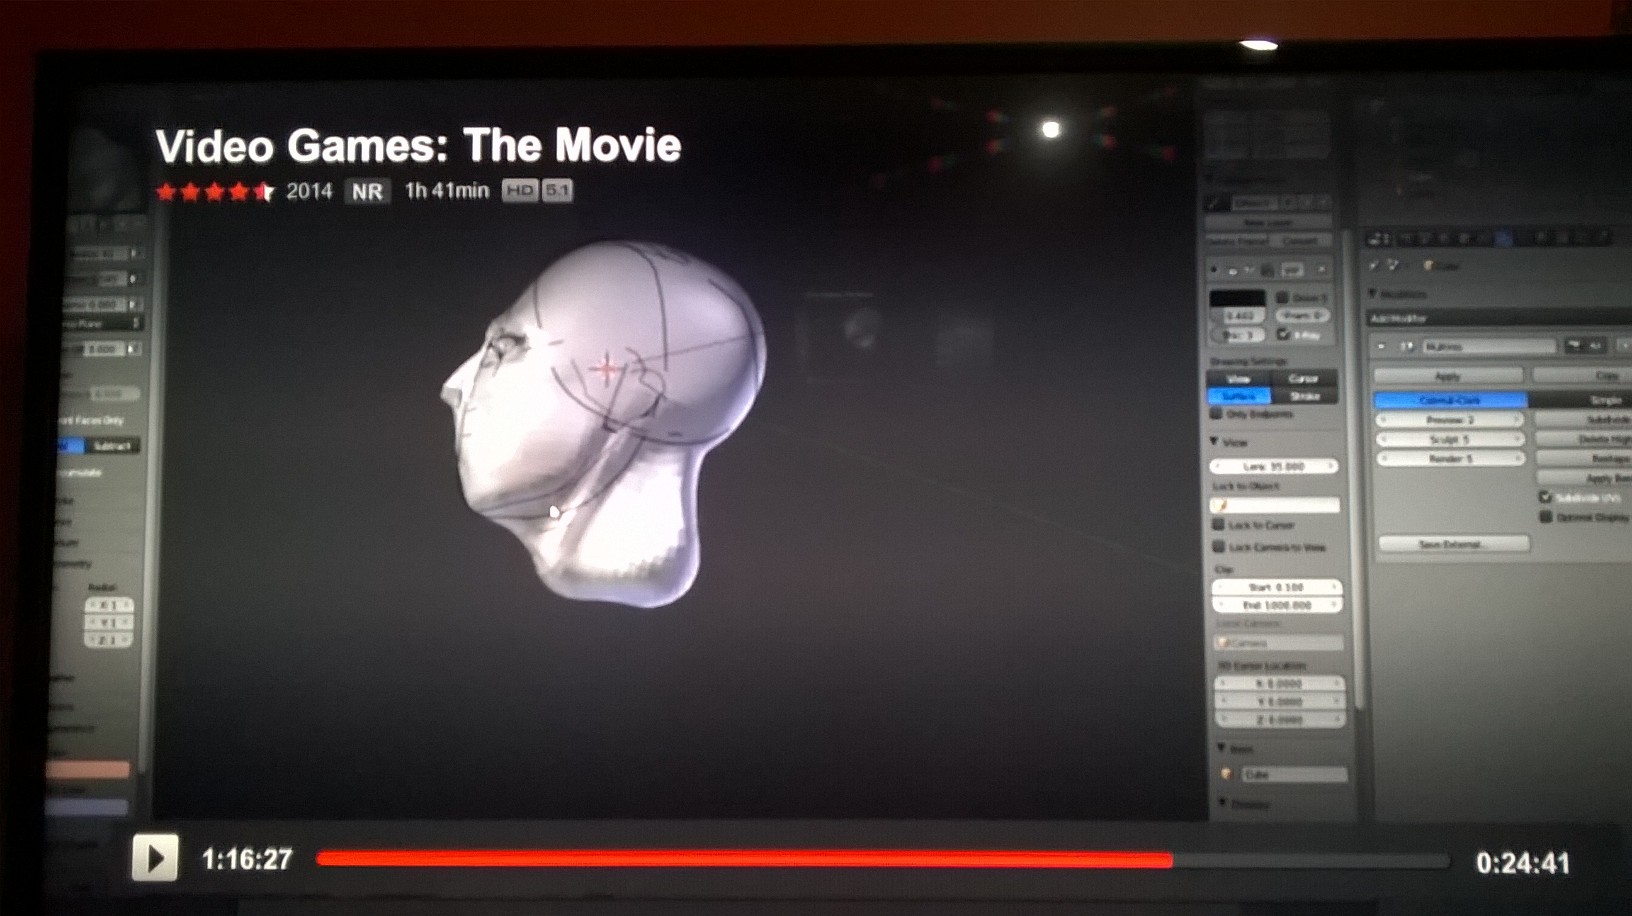Select the Subtract sculpt direction button
This screenshot has width=1632, height=916.
coord(112,445)
